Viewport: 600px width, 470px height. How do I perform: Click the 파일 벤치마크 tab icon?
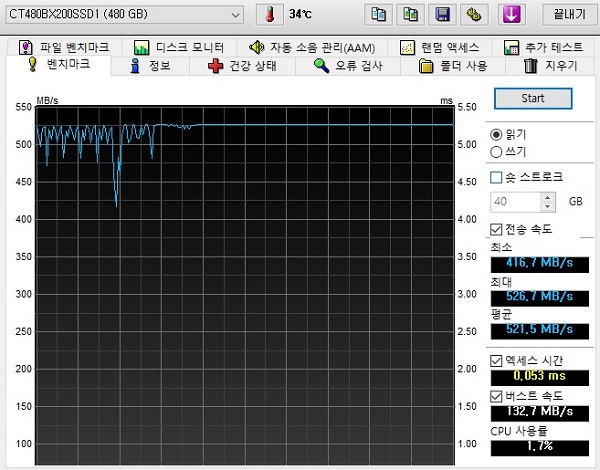pos(26,47)
